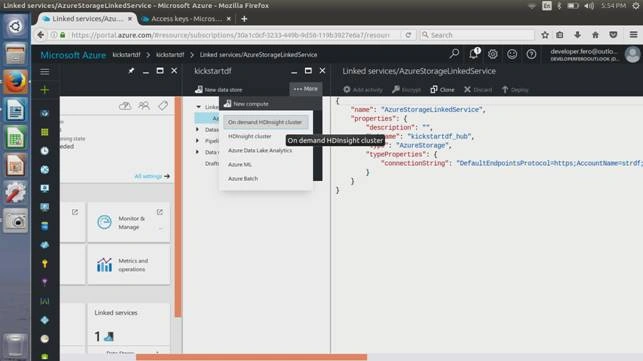Select the Linked services browser tab
Screen dimensions: 643x361
(87, 19)
